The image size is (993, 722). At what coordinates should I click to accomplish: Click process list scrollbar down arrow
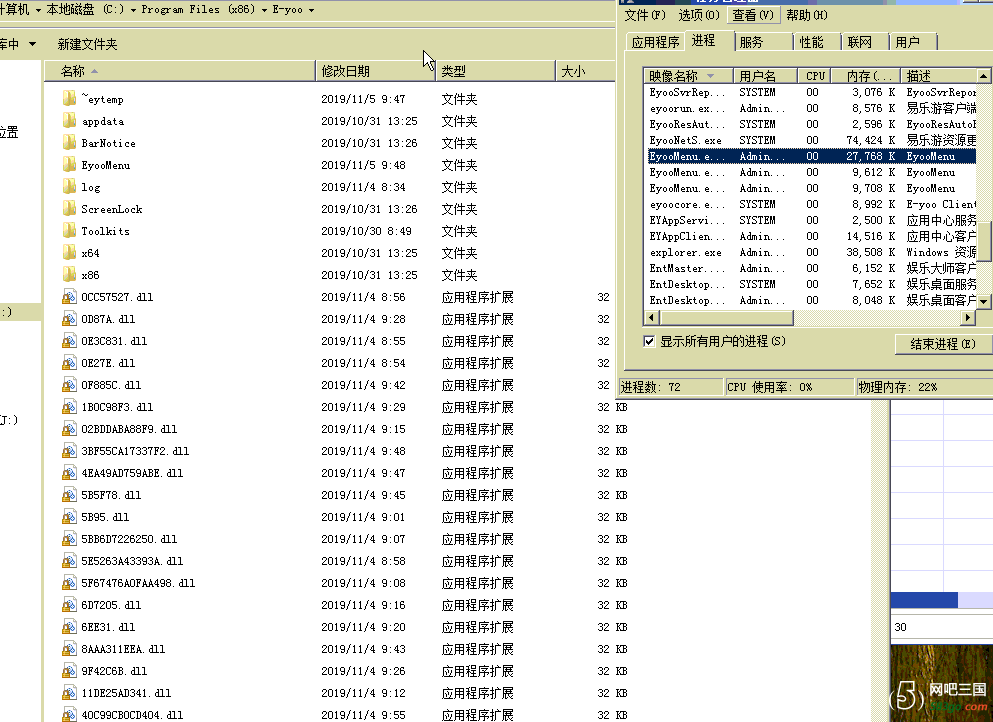[x=984, y=301]
